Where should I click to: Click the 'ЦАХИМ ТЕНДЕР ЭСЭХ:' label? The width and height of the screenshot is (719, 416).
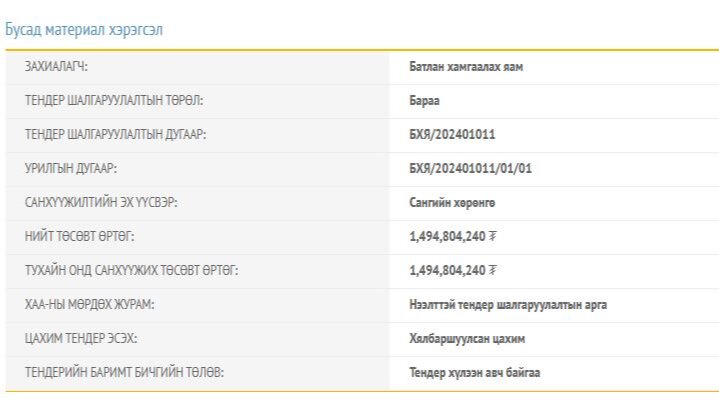(x=82, y=338)
